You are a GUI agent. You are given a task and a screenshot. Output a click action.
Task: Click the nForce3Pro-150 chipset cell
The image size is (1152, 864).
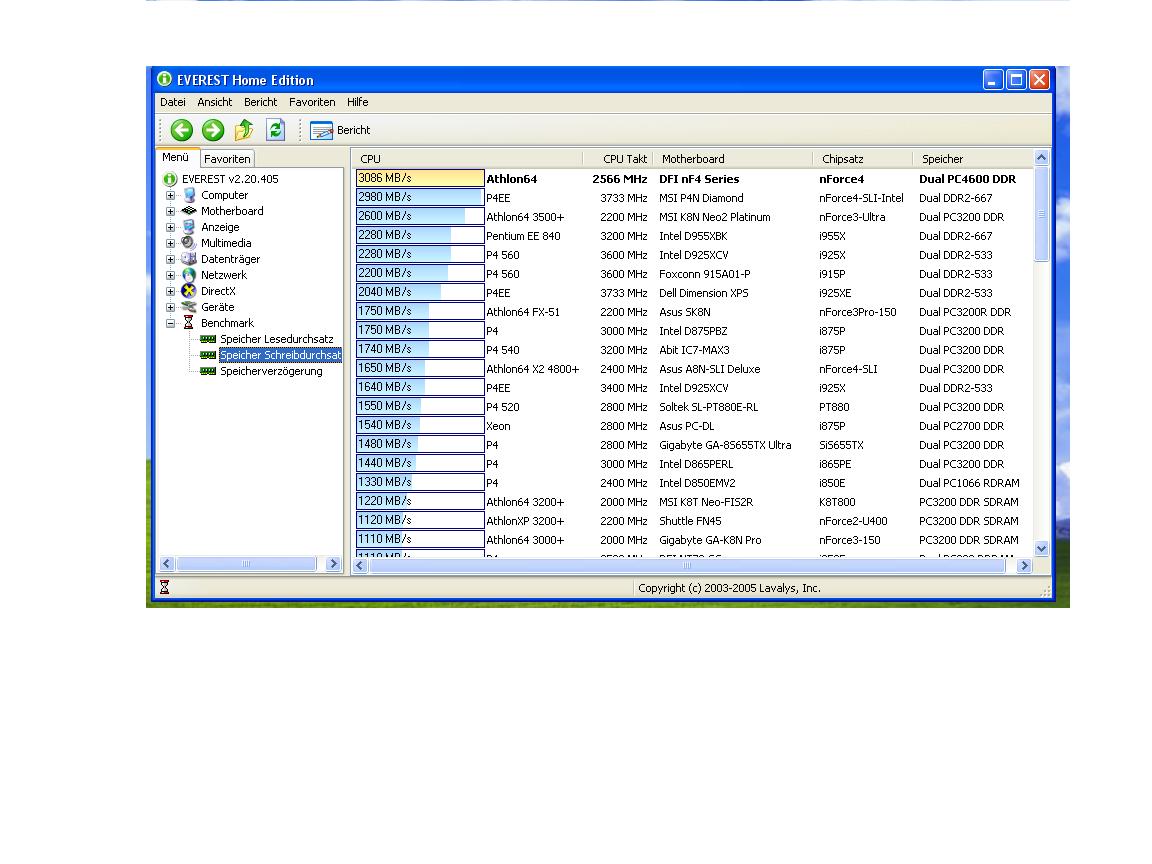point(857,312)
